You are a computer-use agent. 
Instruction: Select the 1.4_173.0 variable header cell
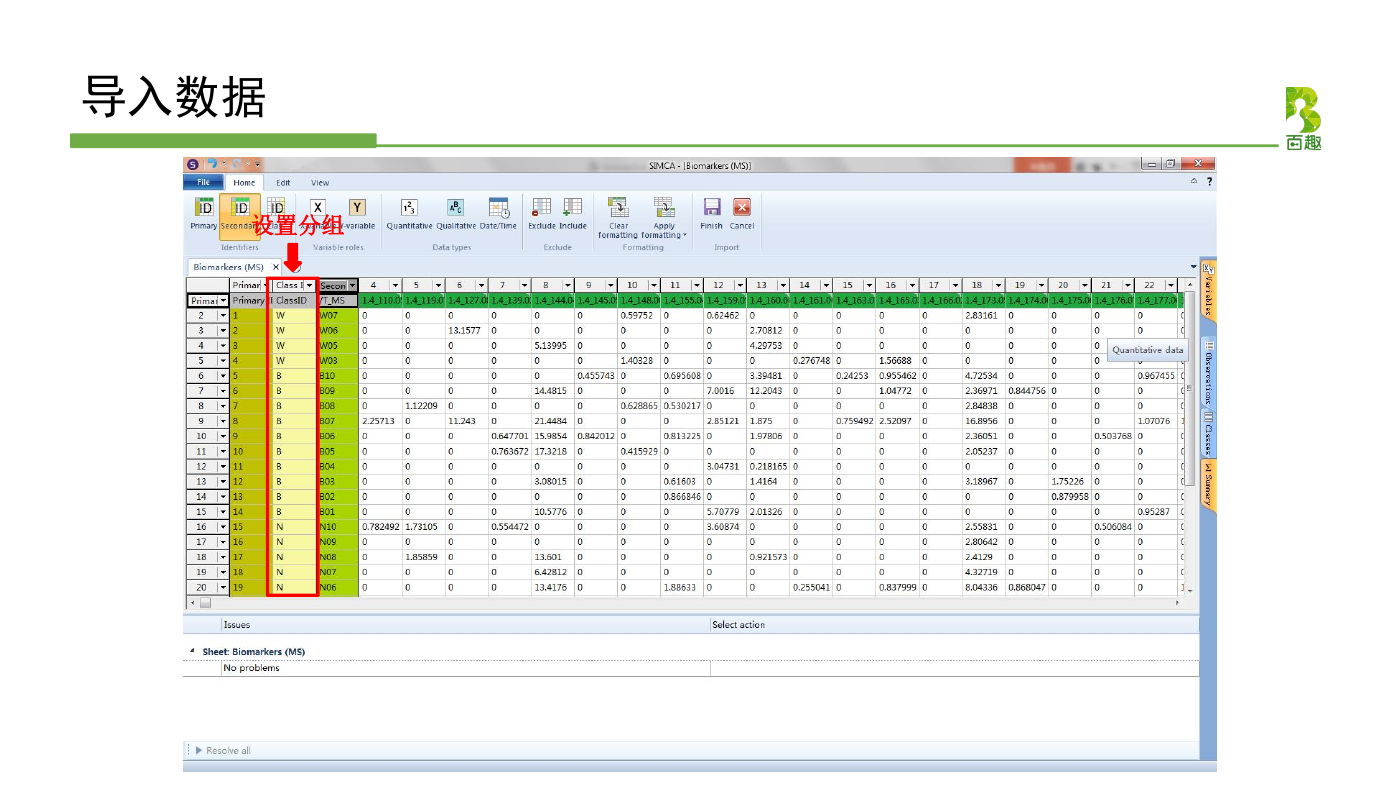point(982,300)
